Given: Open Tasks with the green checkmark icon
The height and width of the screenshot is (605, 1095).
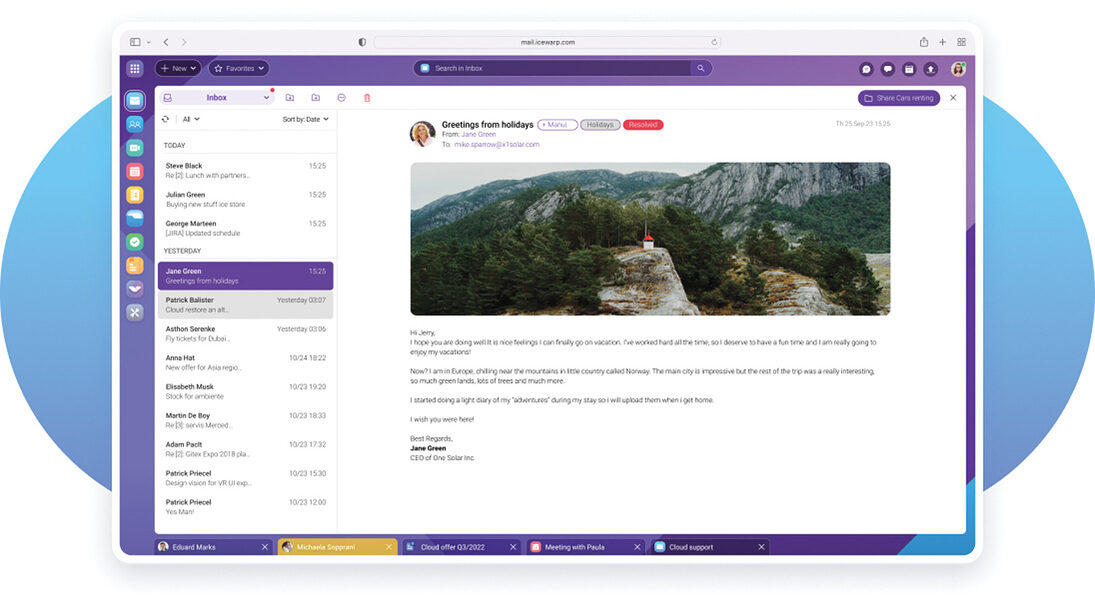Looking at the screenshot, I should click(x=135, y=242).
